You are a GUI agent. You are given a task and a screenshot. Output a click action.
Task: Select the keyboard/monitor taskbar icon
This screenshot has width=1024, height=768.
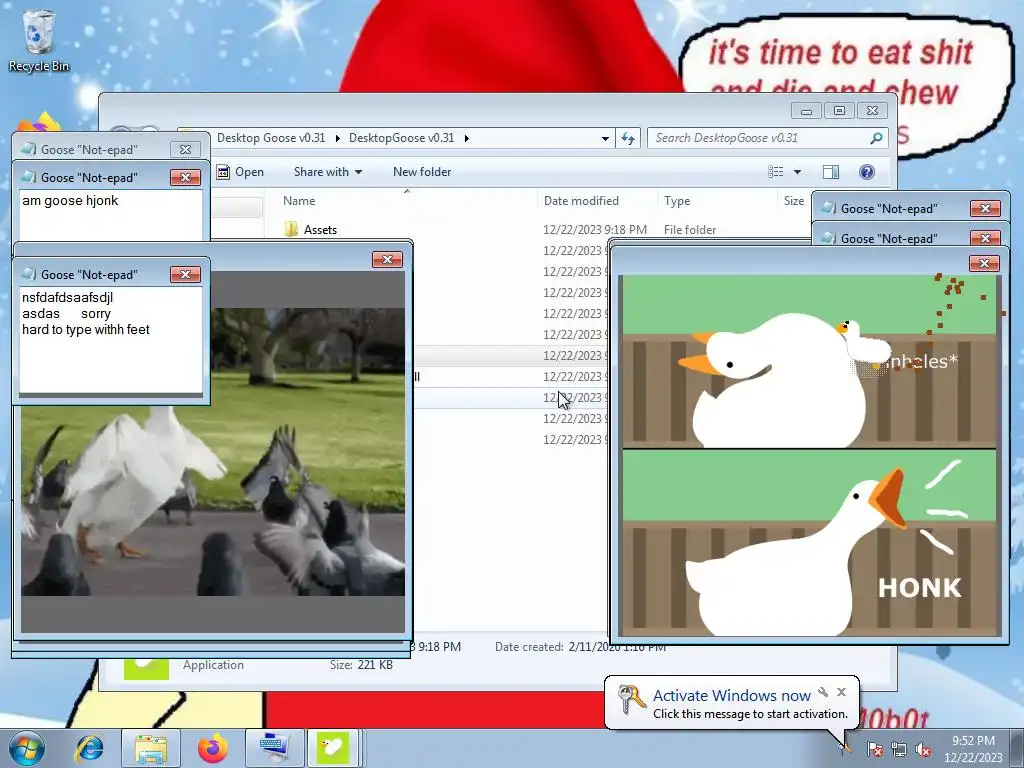(x=274, y=748)
